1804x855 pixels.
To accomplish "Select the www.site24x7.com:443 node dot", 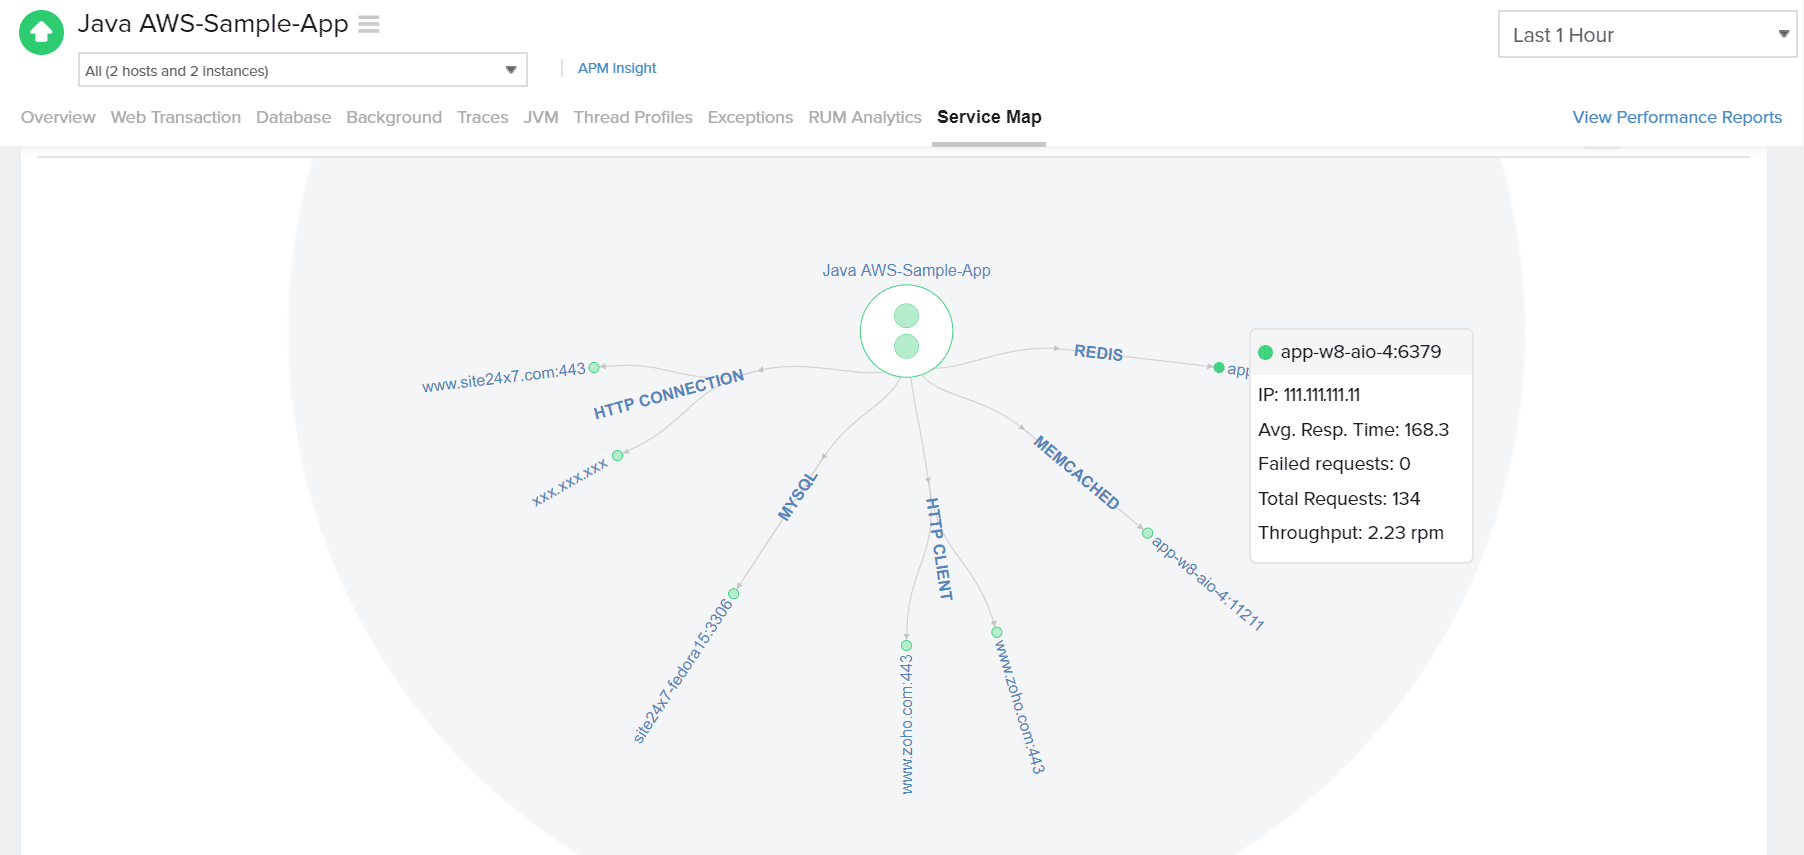I will click(x=594, y=368).
